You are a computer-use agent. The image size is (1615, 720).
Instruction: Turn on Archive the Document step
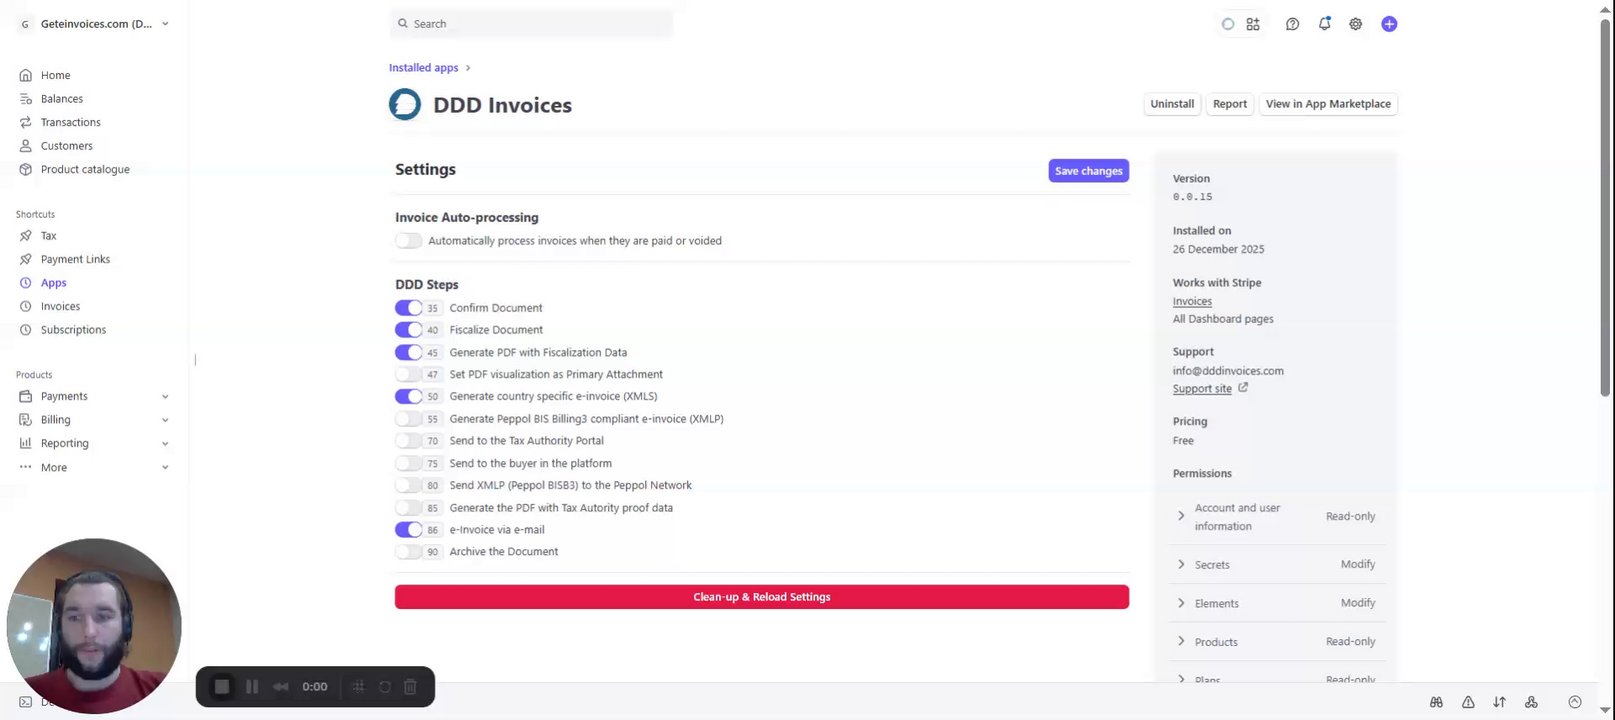click(408, 552)
